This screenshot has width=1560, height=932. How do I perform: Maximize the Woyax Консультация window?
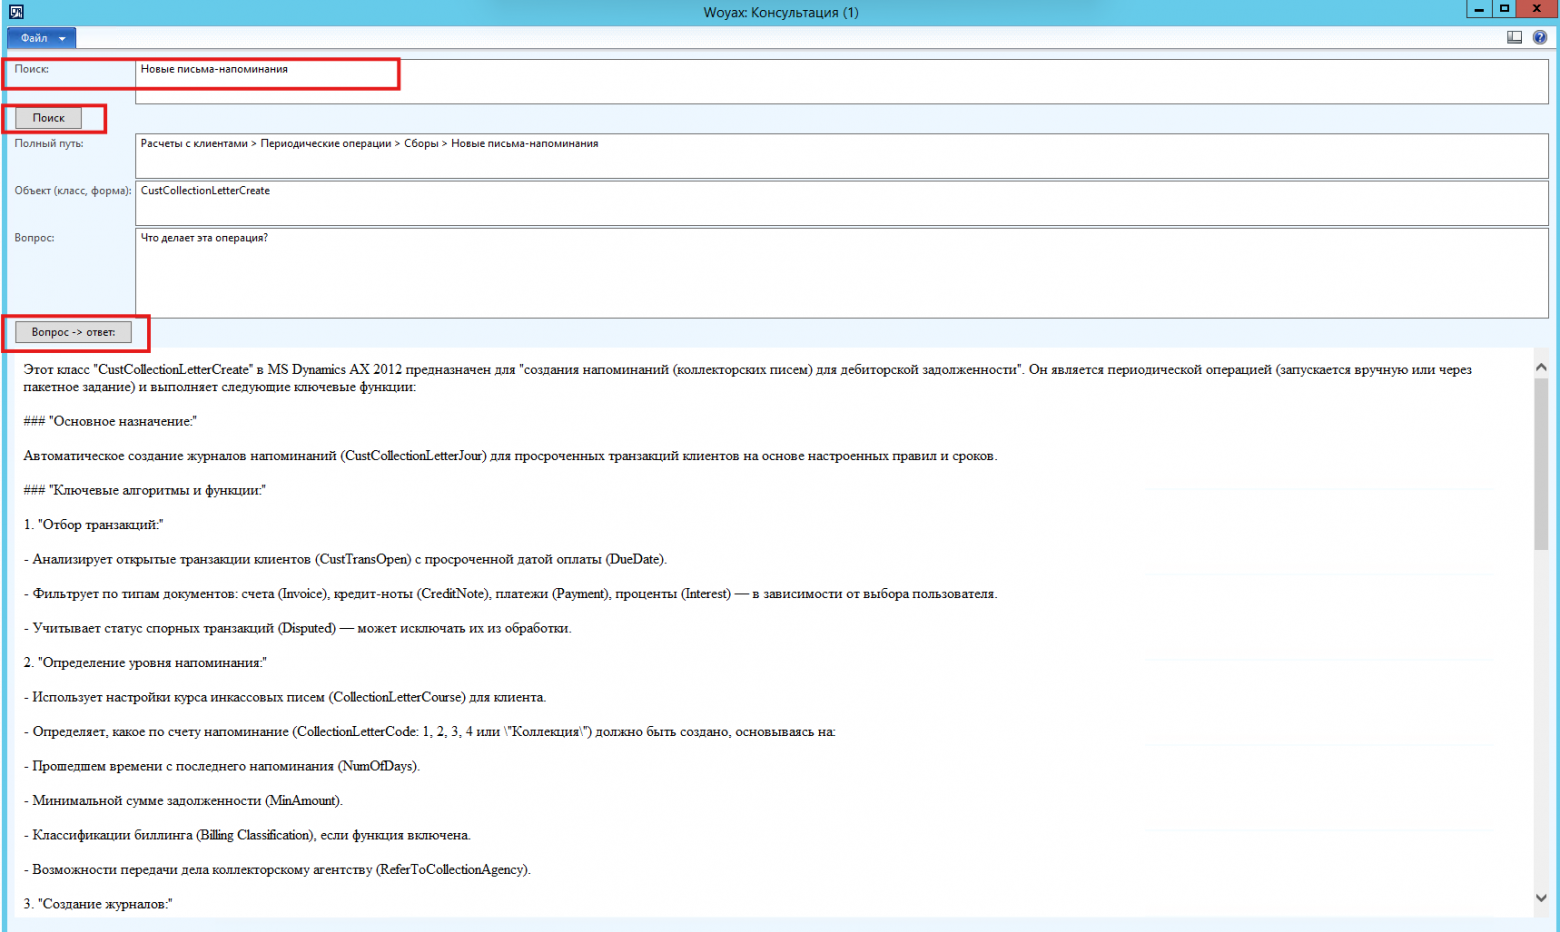pos(1503,9)
